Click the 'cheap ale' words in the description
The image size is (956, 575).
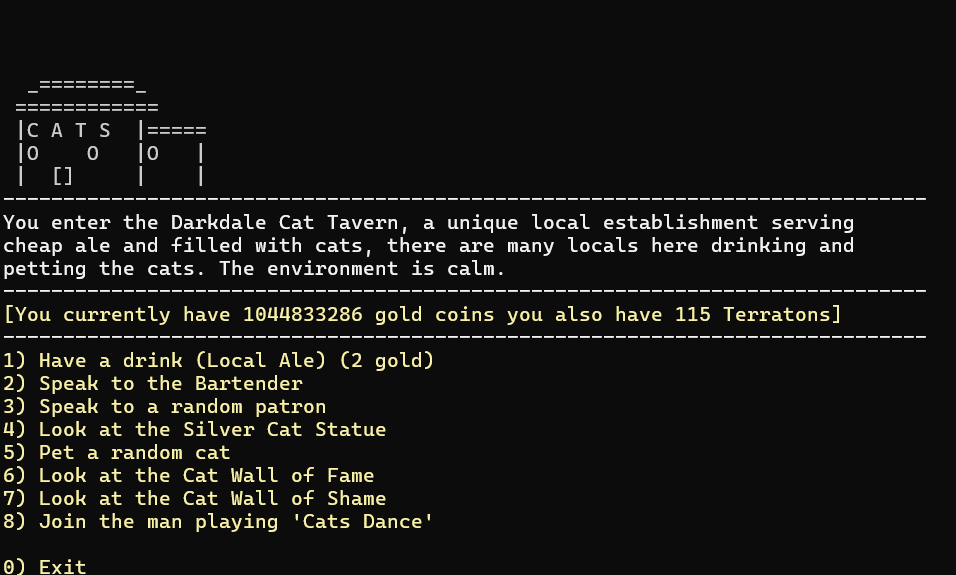[x=57, y=246]
